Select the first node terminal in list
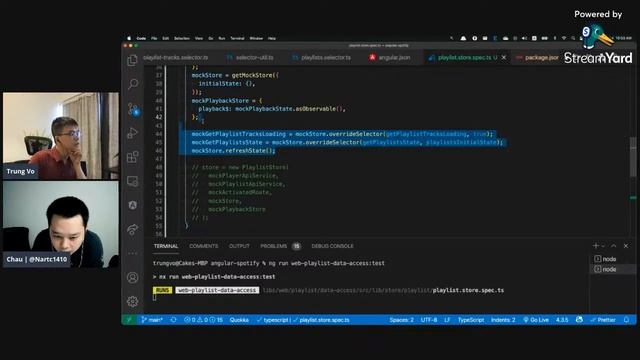The width and height of the screenshot is (640, 360). (x=612, y=259)
